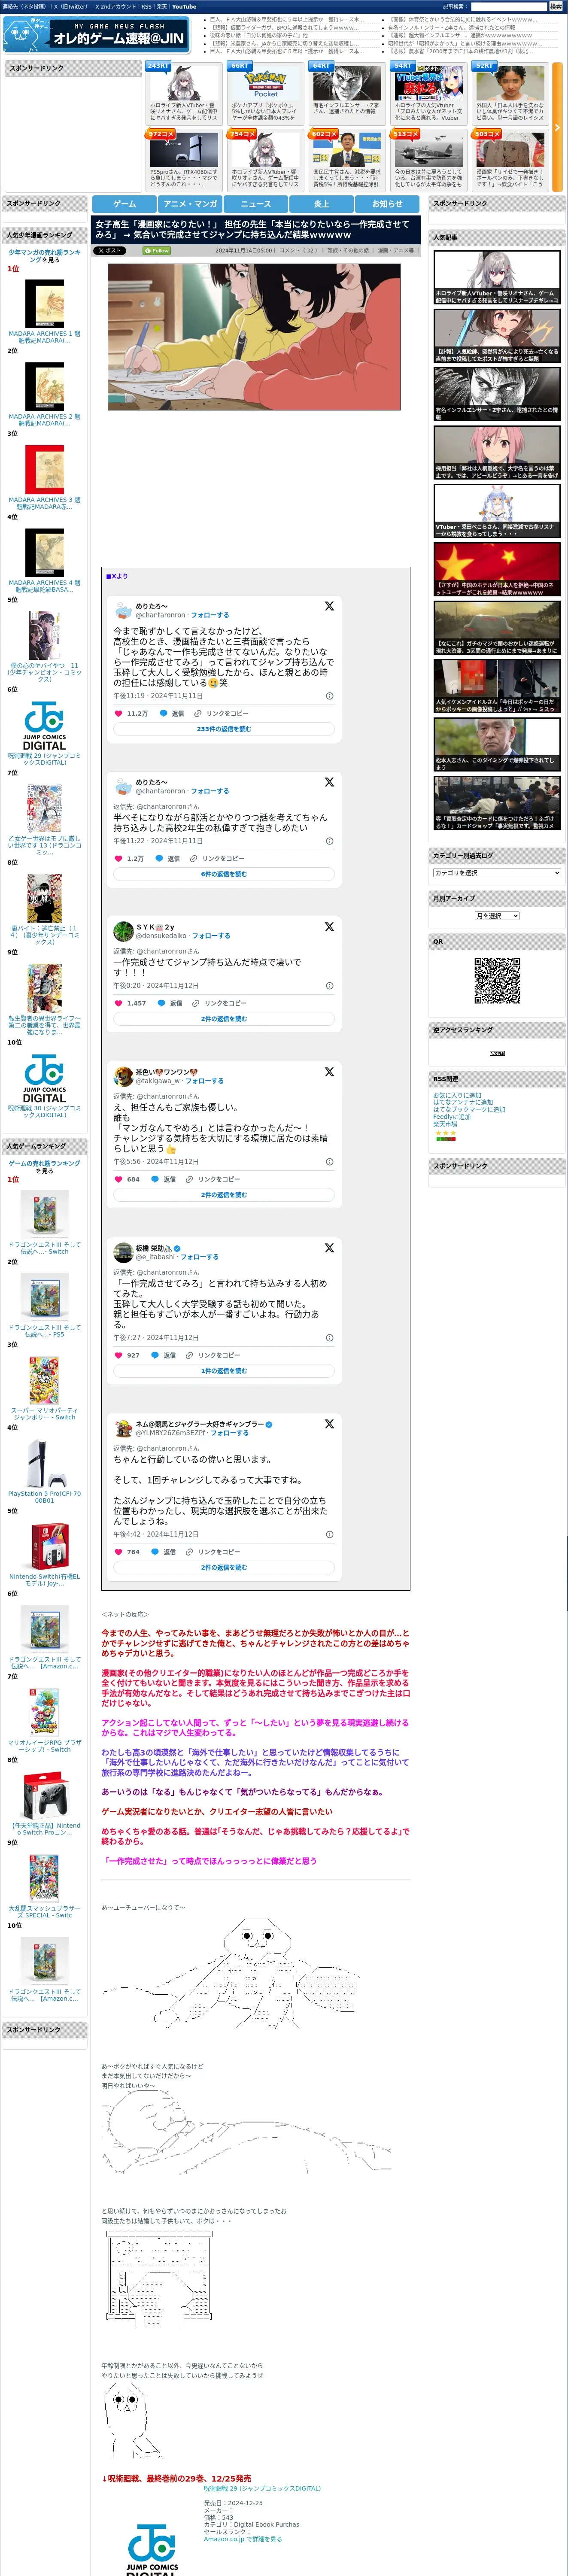Click the green Follow button
This screenshot has height=2576, width=568.
pyautogui.click(x=157, y=251)
